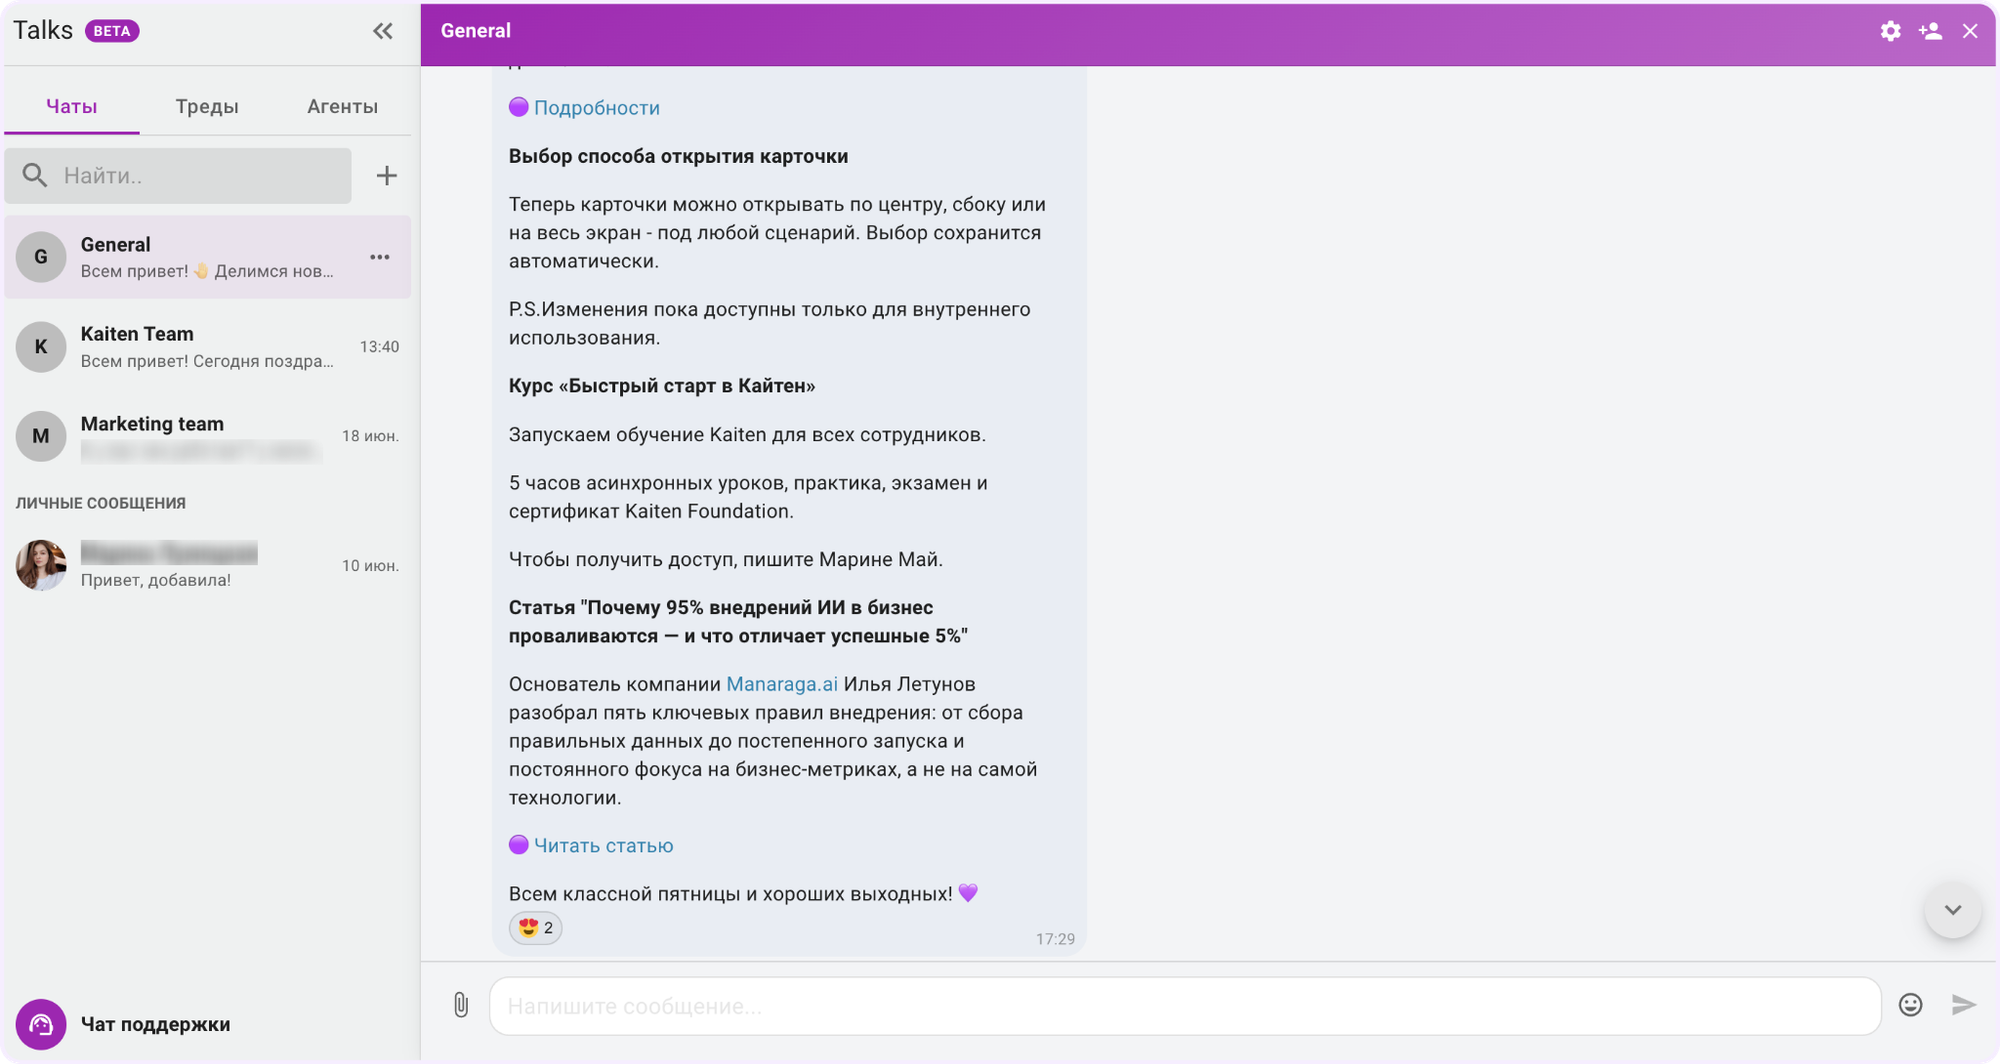Switch to the Треды tab

[x=207, y=106]
